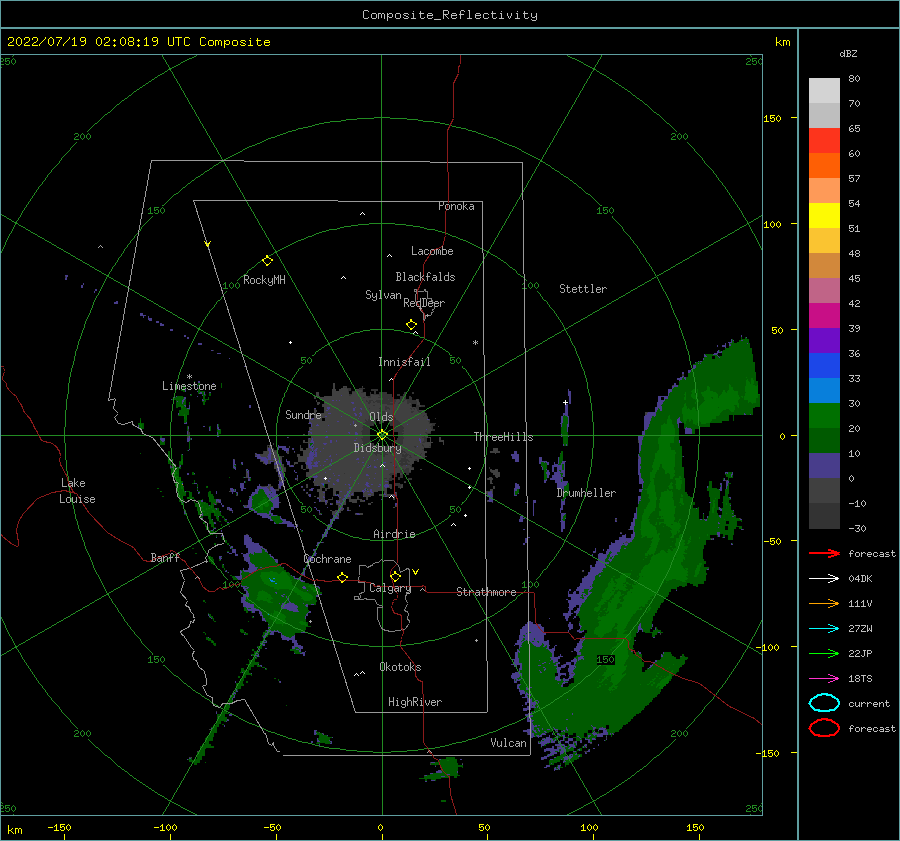Click the bright green 30 dBZ color swatch
The image size is (900, 841).
pyautogui.click(x=824, y=416)
